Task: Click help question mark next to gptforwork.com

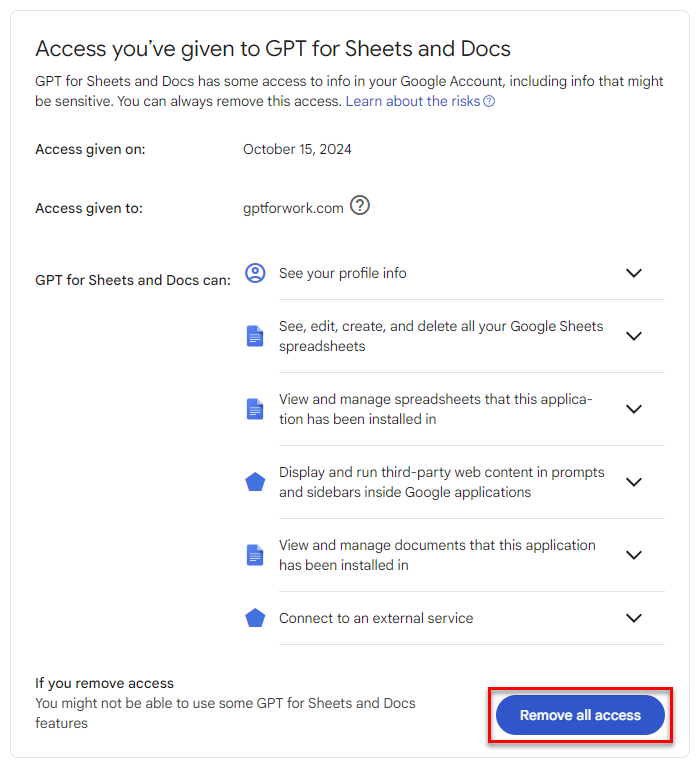Action: [x=360, y=206]
